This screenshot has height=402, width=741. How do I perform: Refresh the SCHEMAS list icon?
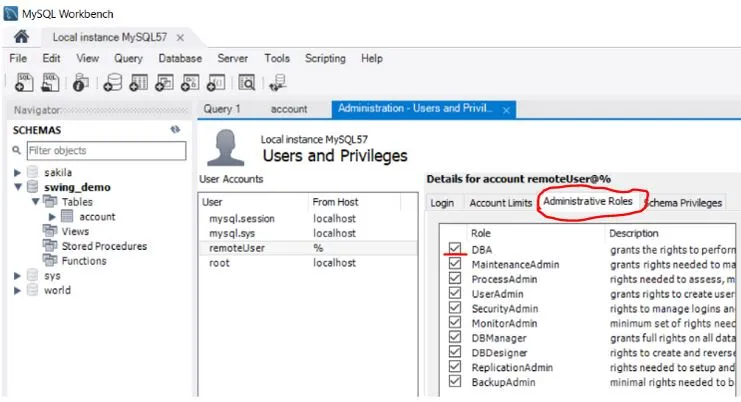click(175, 129)
